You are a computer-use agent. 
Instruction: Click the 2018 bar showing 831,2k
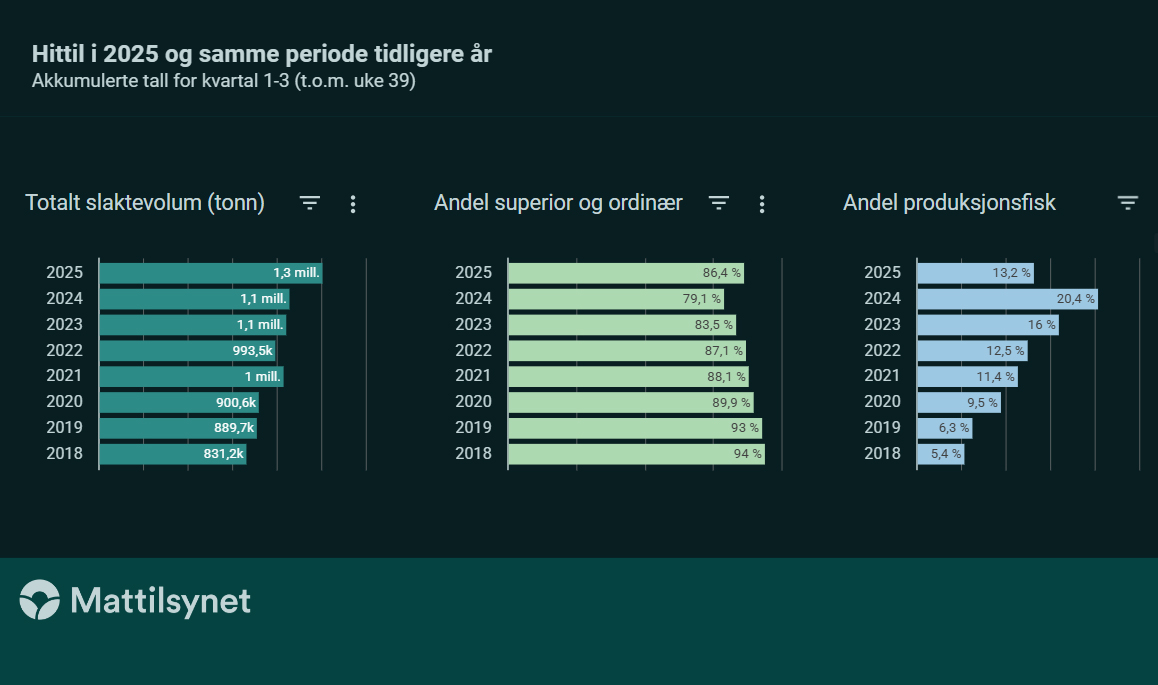(172, 454)
